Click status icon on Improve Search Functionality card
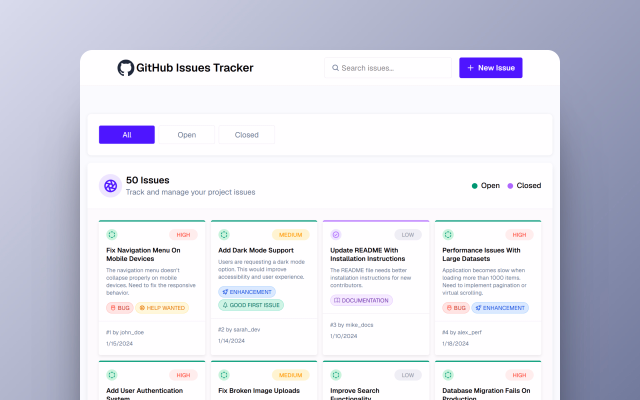The width and height of the screenshot is (640, 400). [x=336, y=375]
